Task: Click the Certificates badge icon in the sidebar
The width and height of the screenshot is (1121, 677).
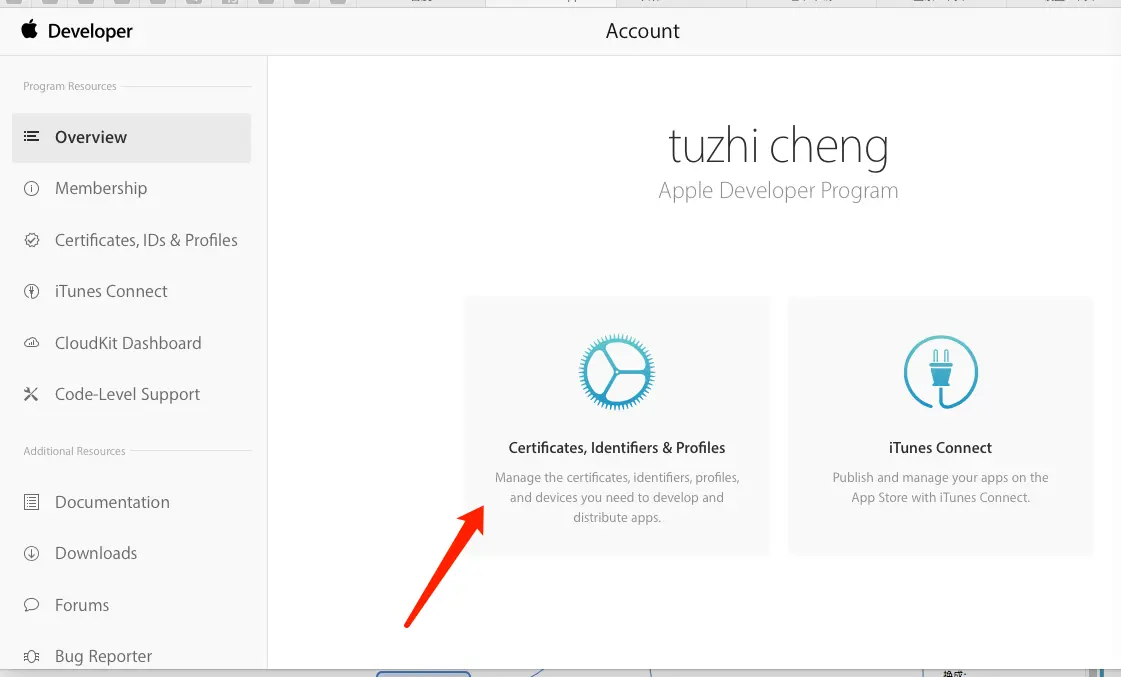Action: click(x=31, y=240)
